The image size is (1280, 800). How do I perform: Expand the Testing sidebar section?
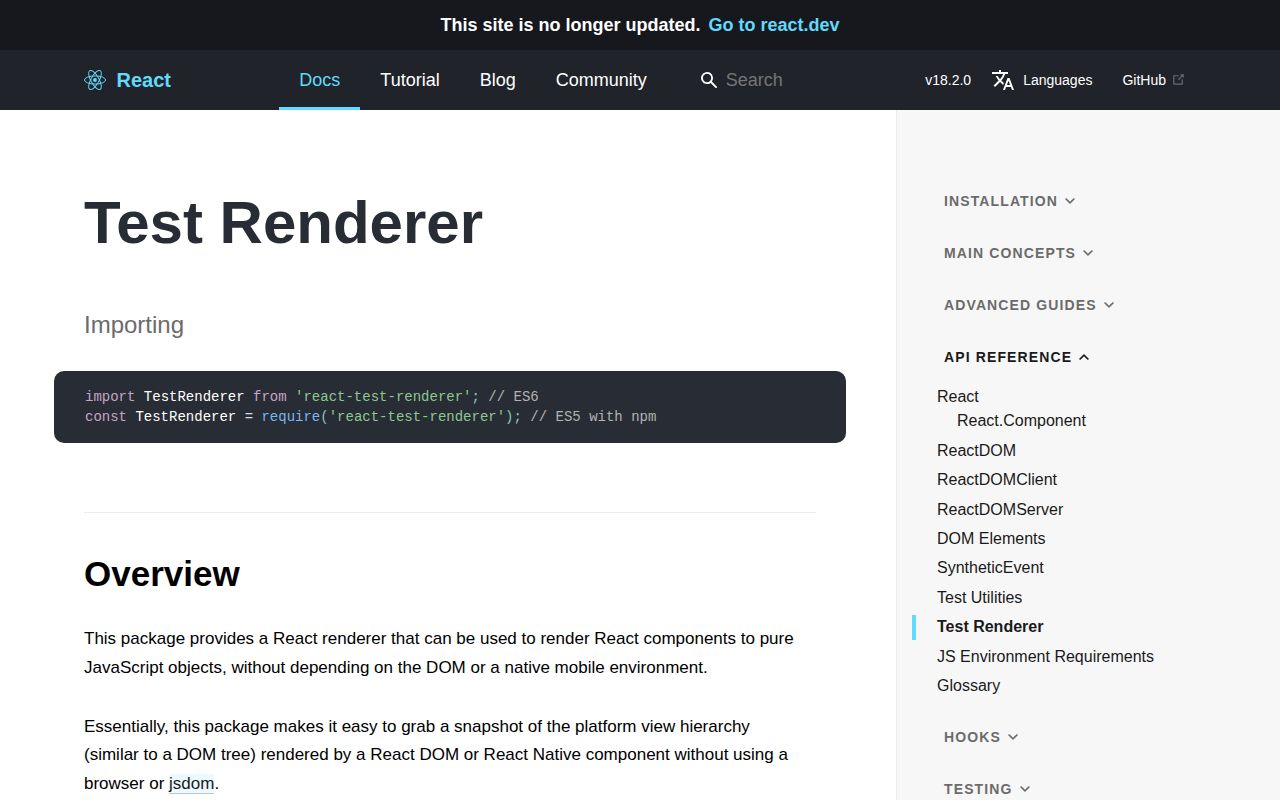pos(987,789)
